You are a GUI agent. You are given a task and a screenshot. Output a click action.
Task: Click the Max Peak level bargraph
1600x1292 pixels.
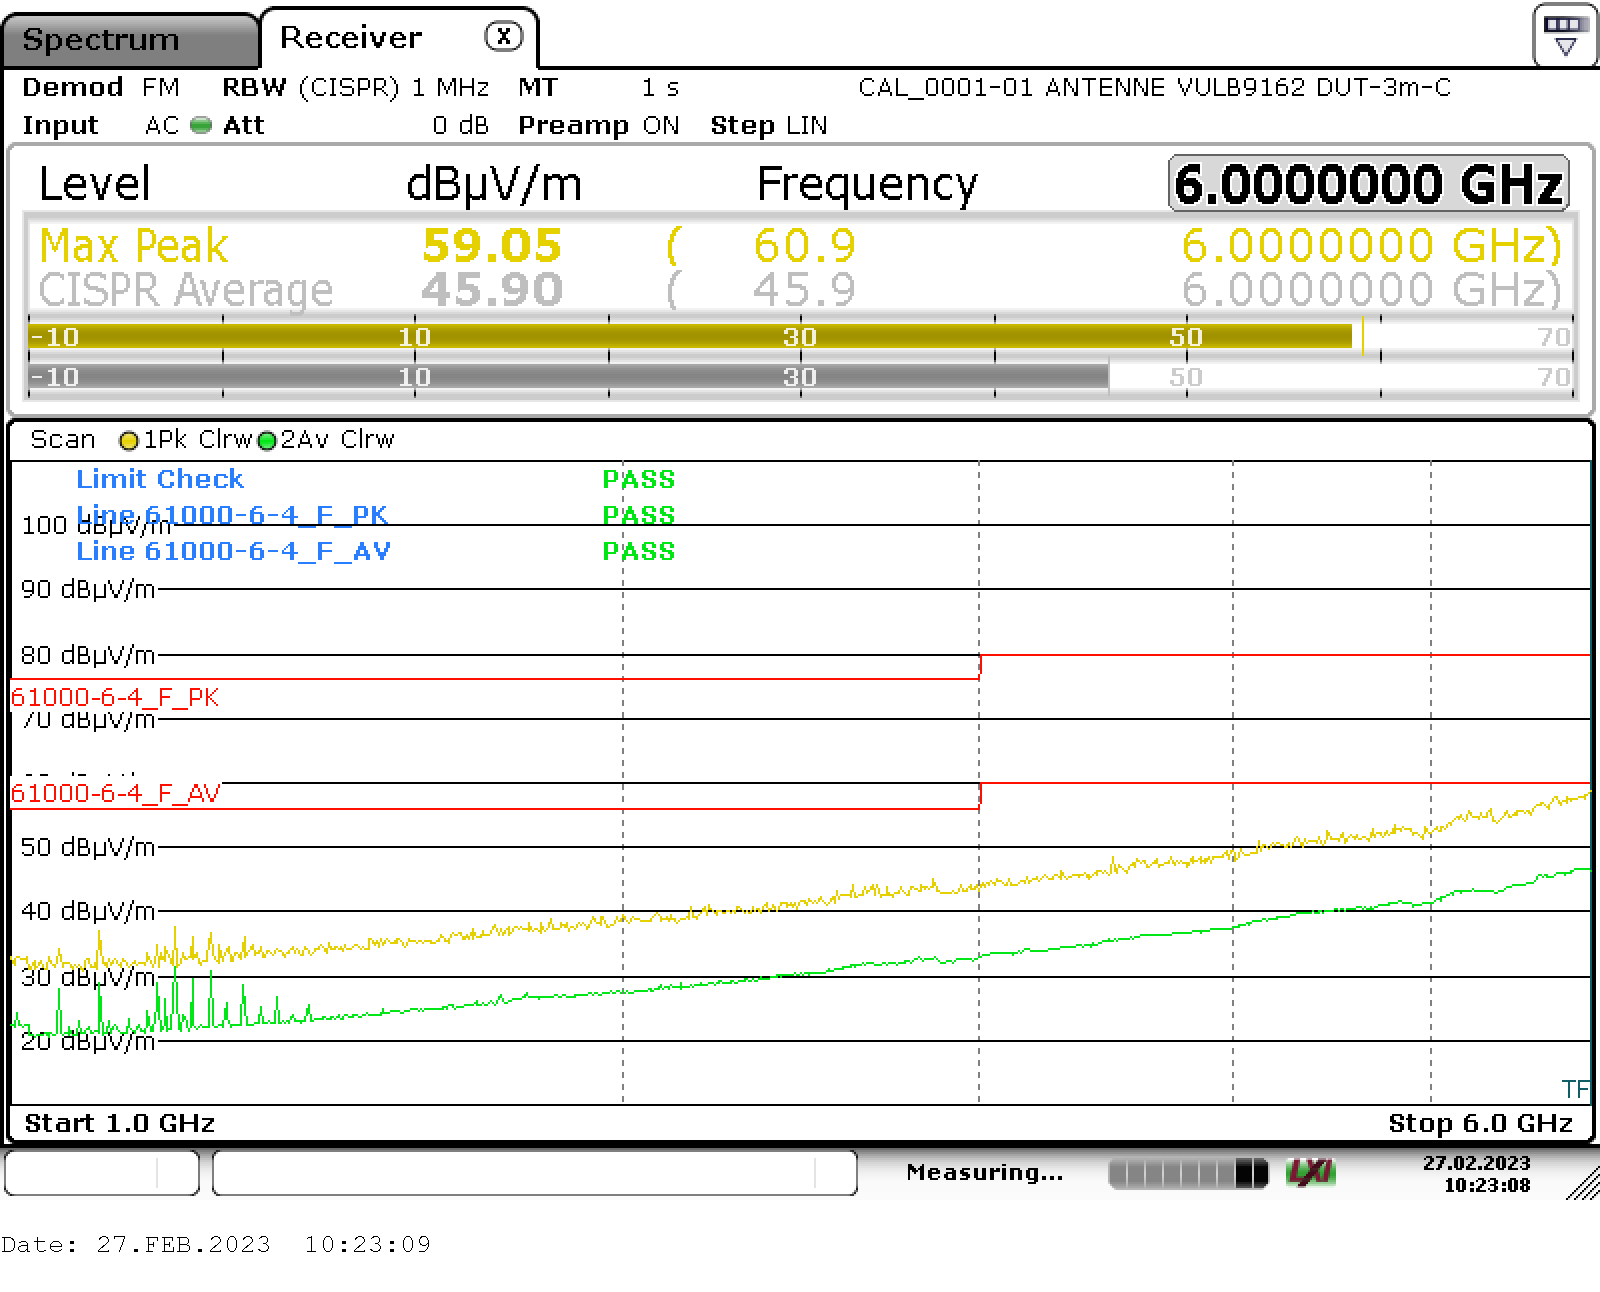point(800,337)
